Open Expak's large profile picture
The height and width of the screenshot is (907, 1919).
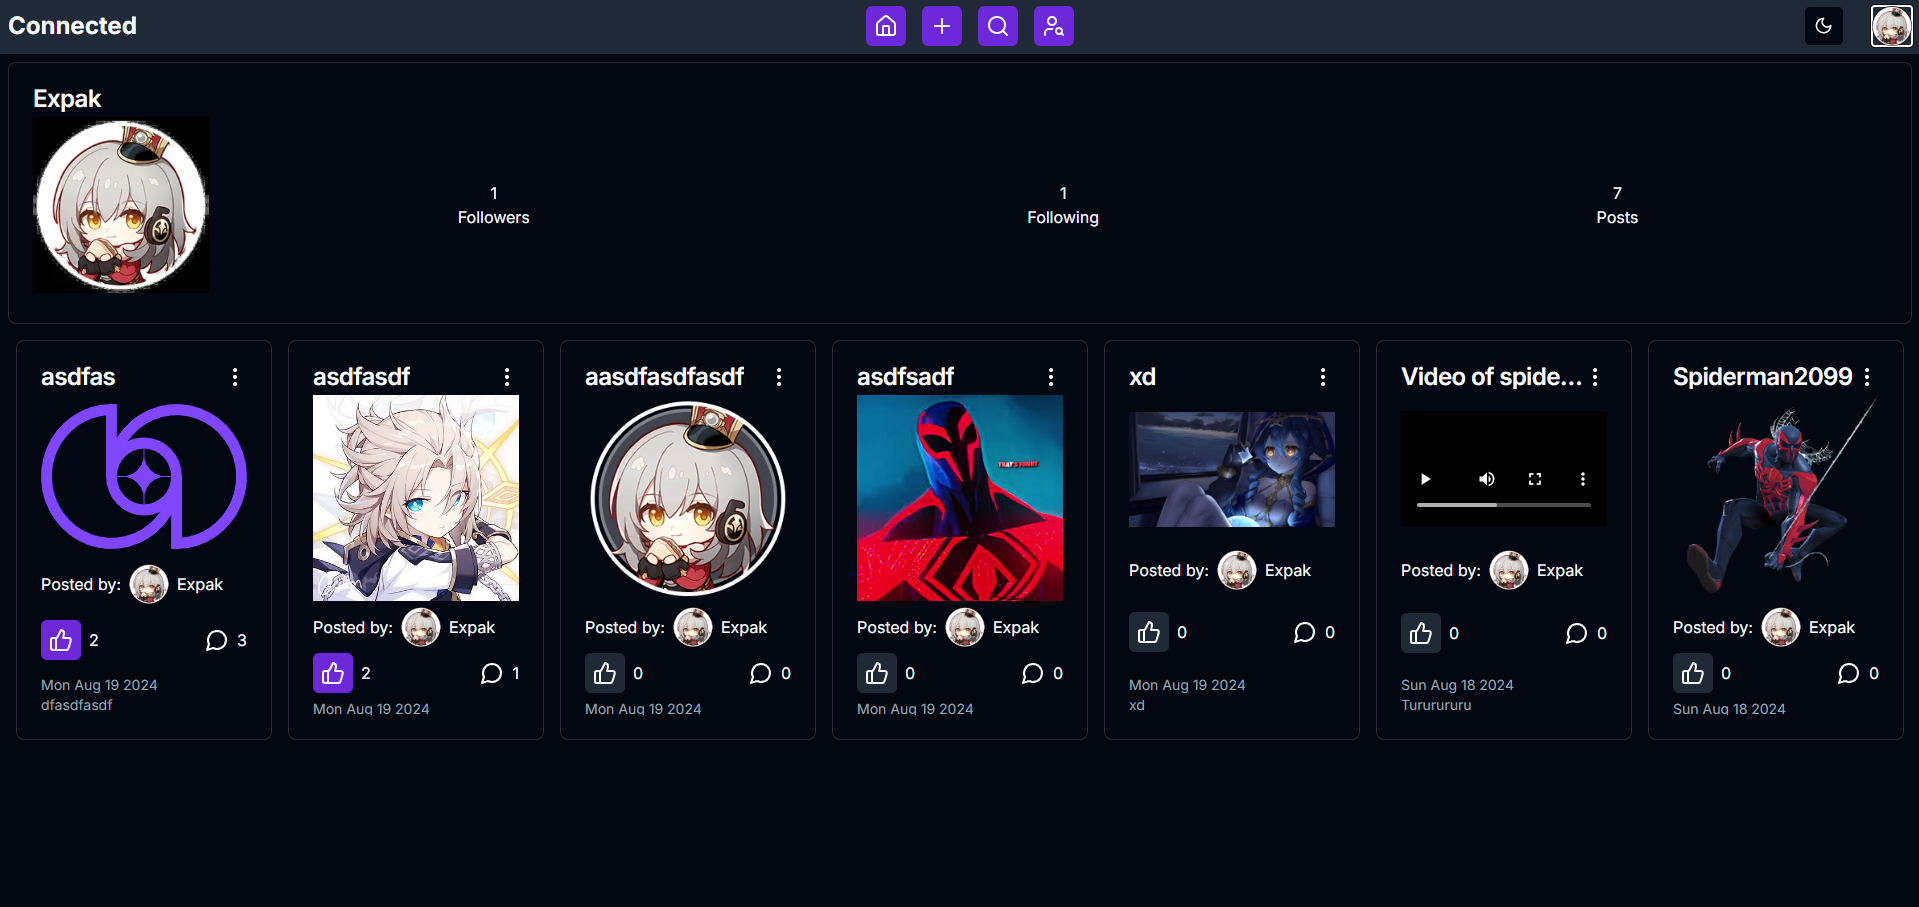121,205
